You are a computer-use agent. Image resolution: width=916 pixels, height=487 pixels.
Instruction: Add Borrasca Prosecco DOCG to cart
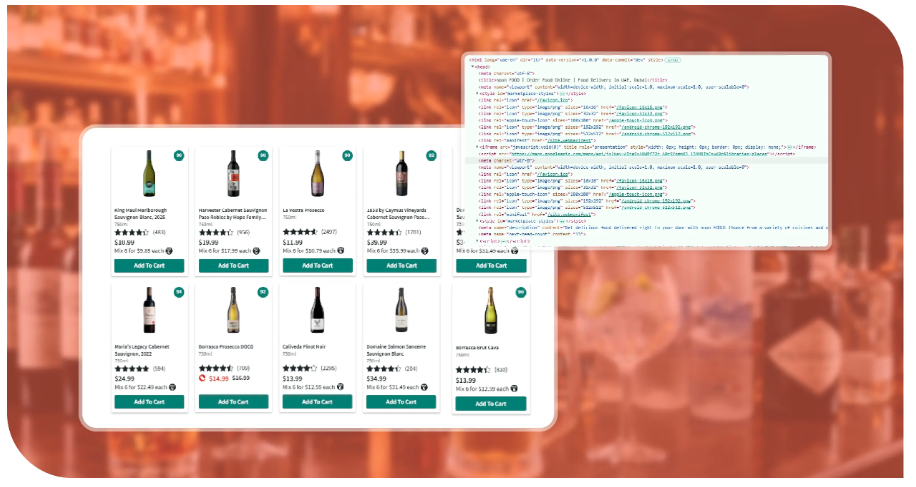click(234, 402)
